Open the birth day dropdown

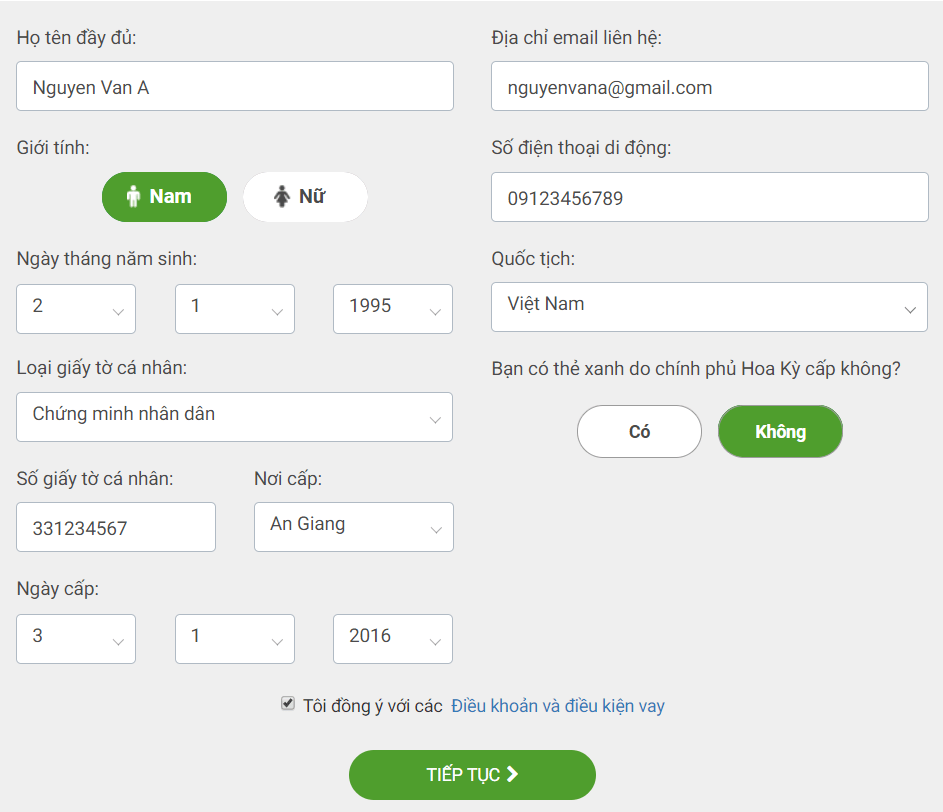pos(76,309)
